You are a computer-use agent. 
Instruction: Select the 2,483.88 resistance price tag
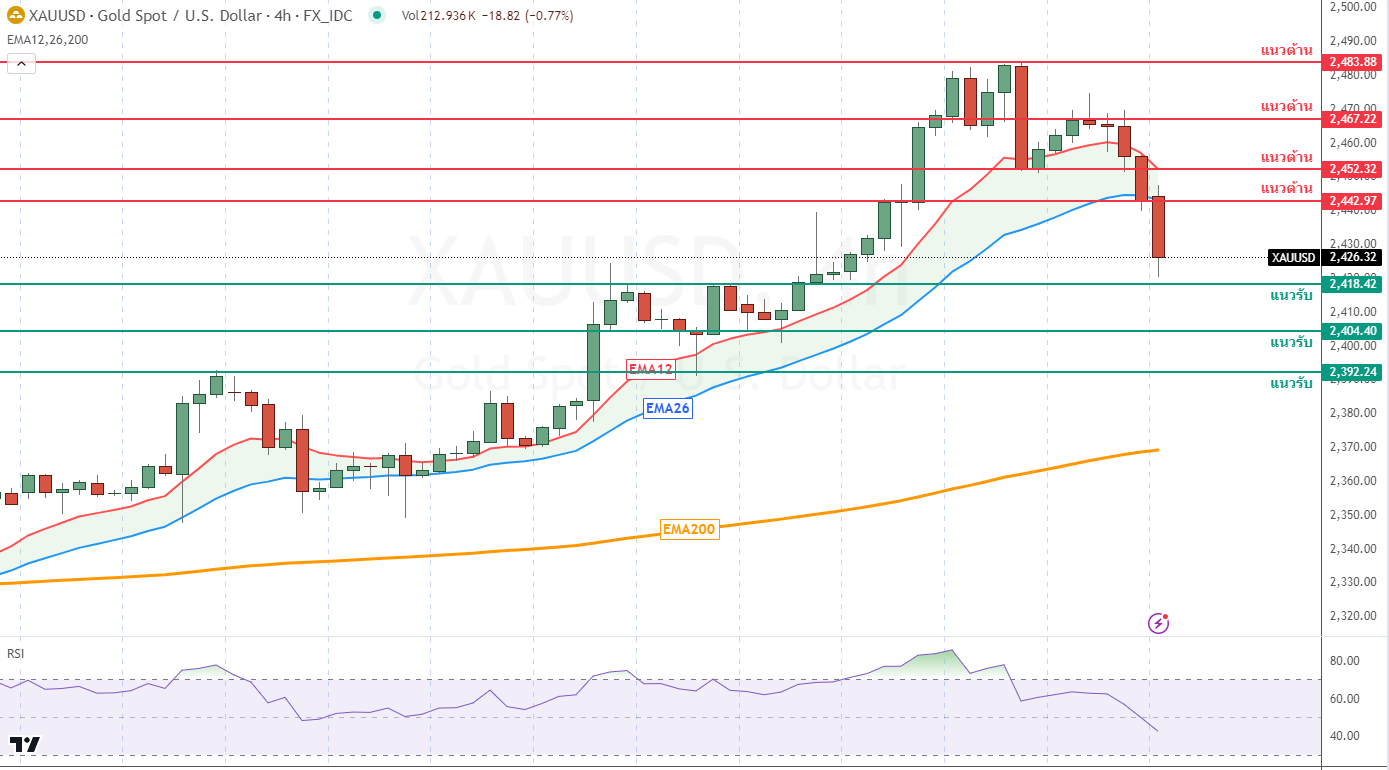coord(1353,62)
